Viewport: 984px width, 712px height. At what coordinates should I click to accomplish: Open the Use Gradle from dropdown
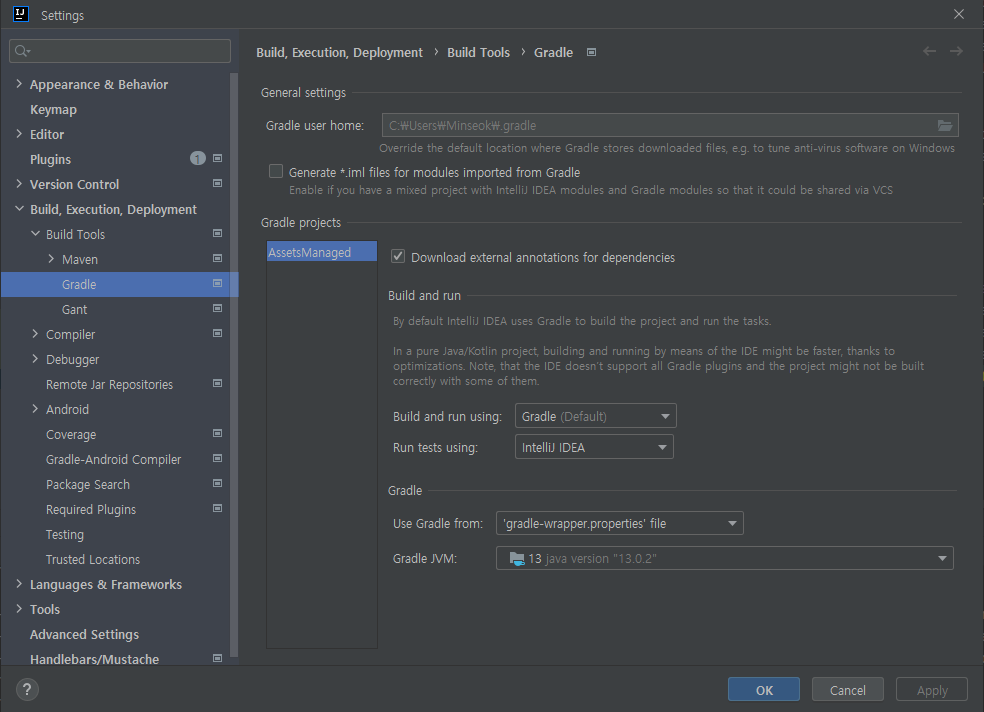[x=619, y=523]
